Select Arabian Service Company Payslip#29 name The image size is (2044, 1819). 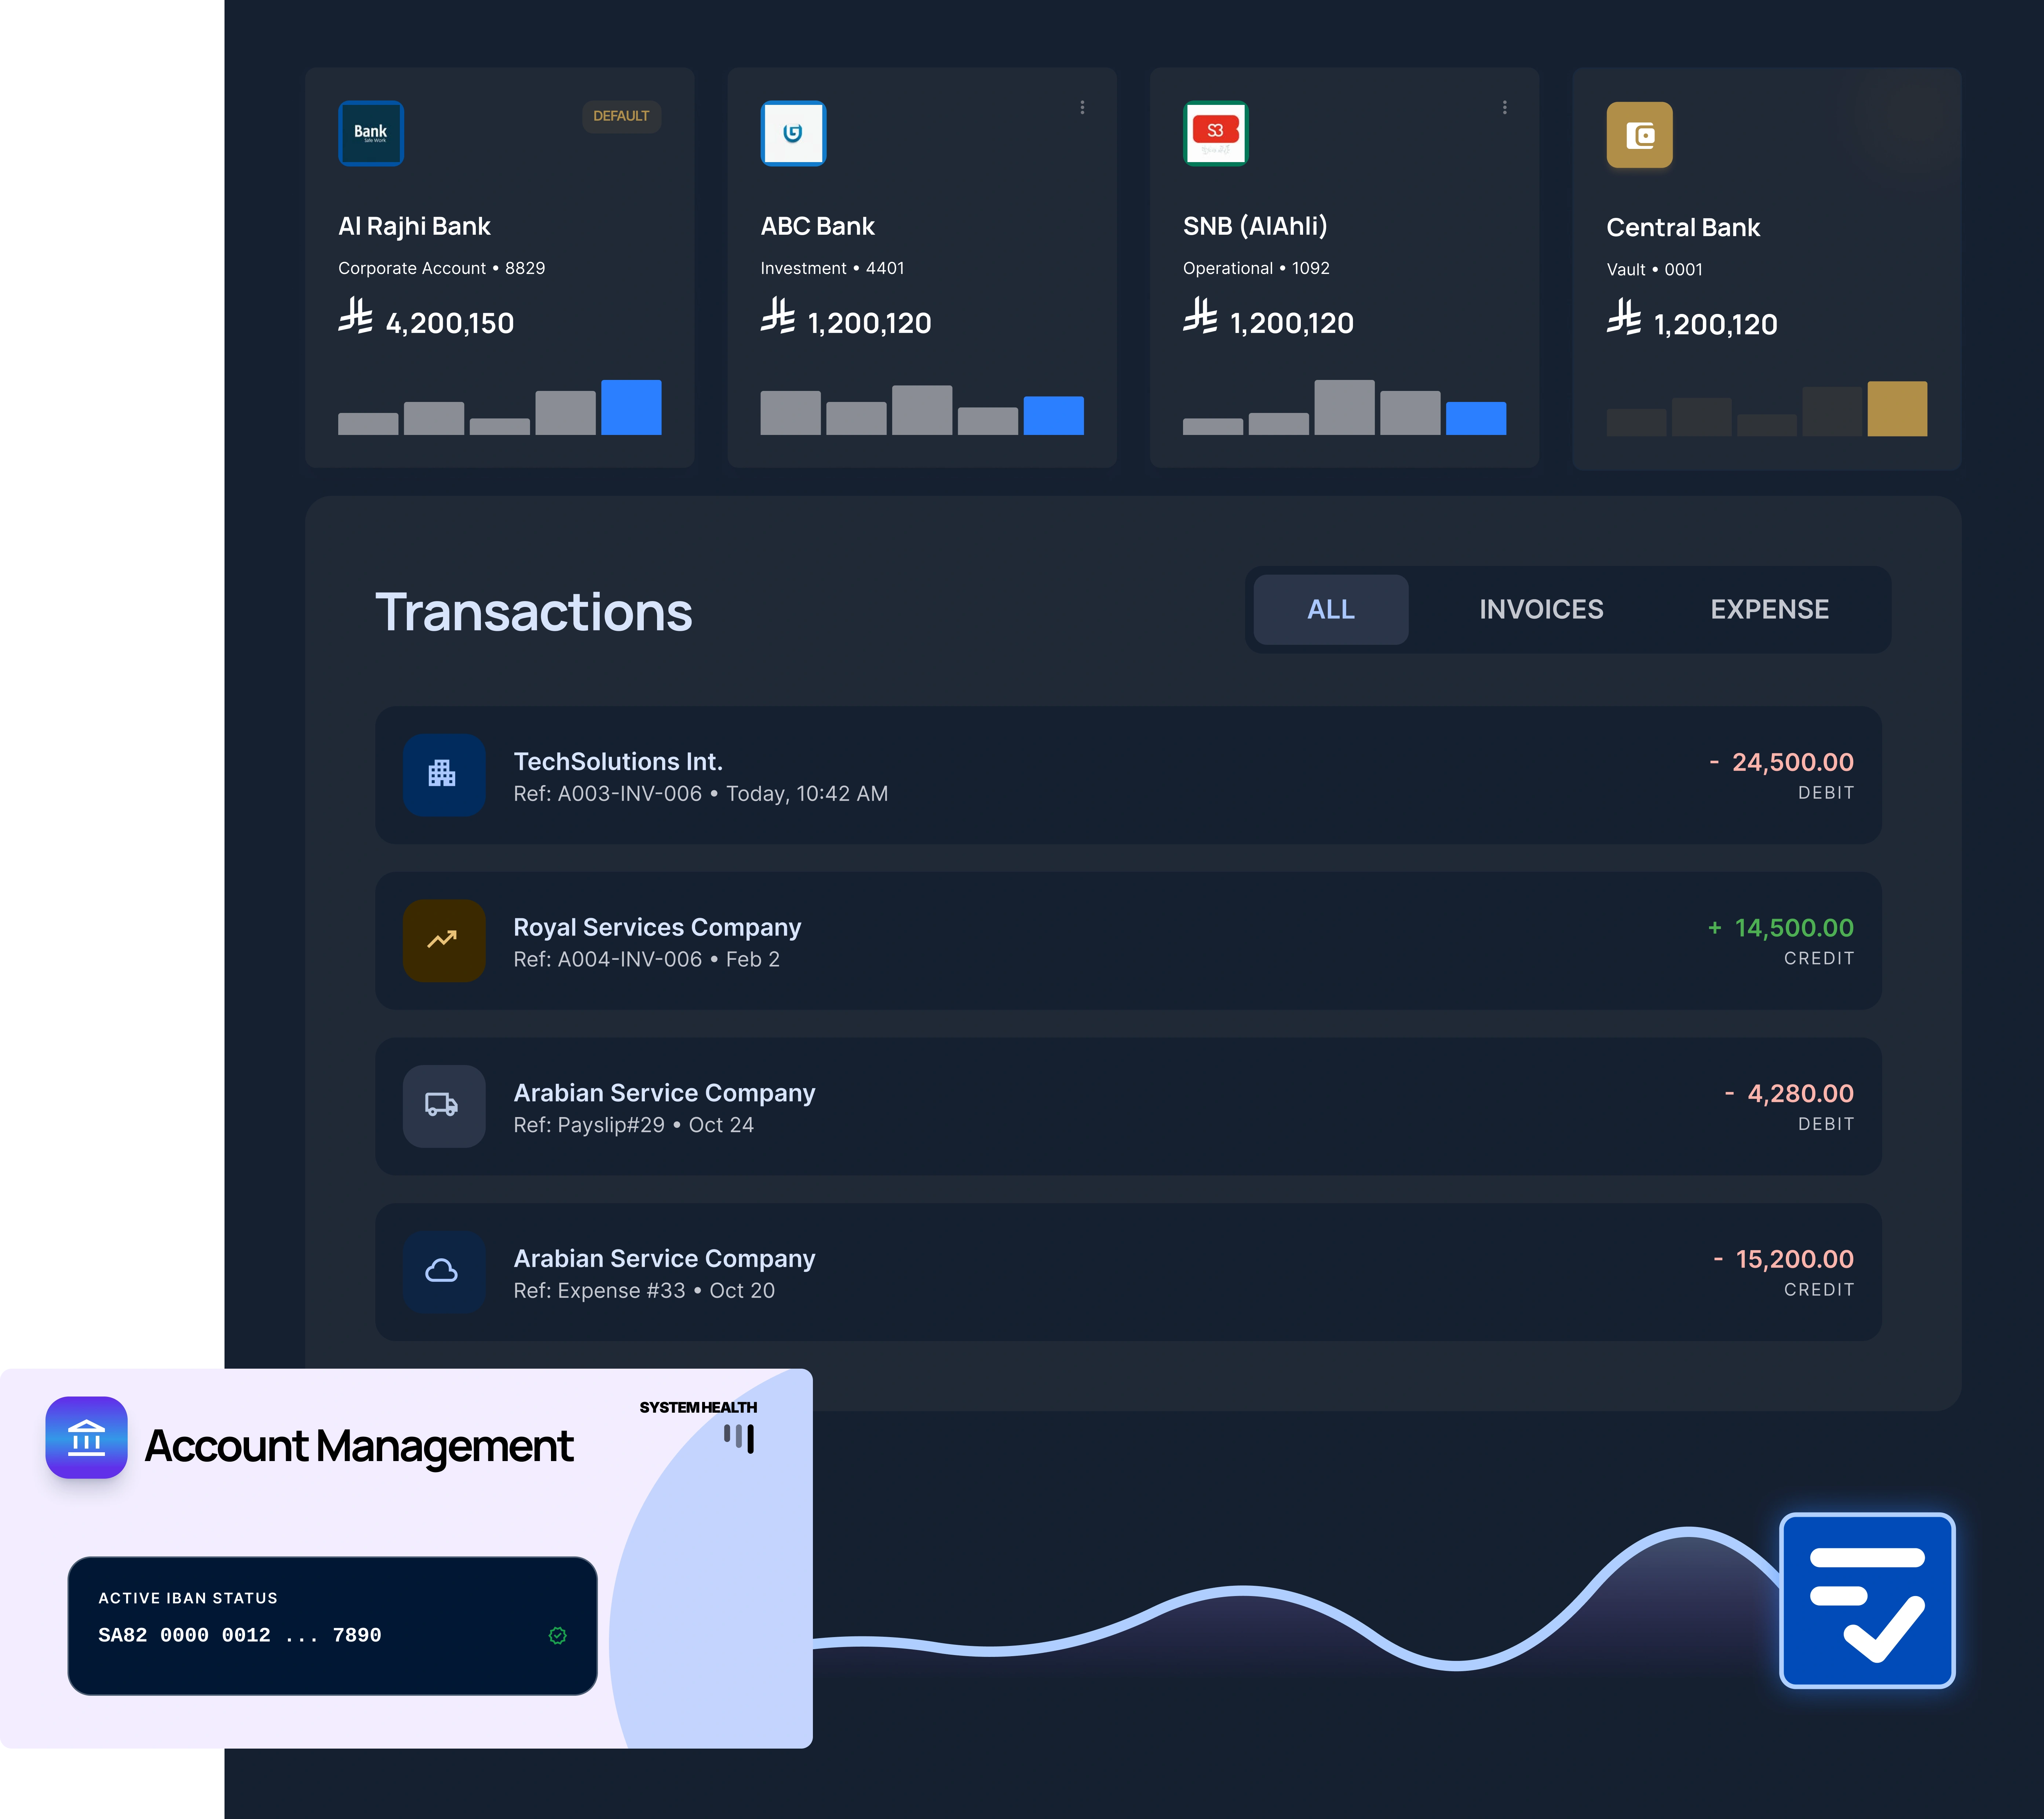click(664, 1092)
